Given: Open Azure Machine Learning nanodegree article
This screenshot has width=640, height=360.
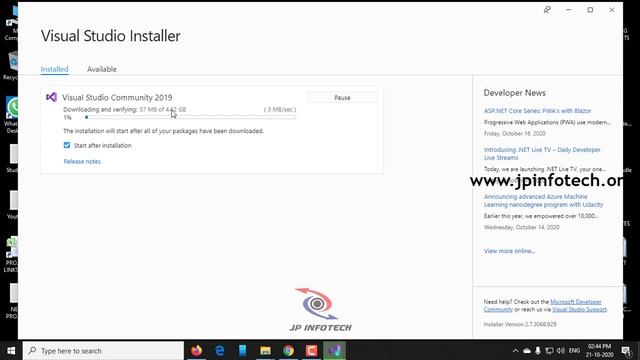Looking at the screenshot, I should click(x=543, y=201).
